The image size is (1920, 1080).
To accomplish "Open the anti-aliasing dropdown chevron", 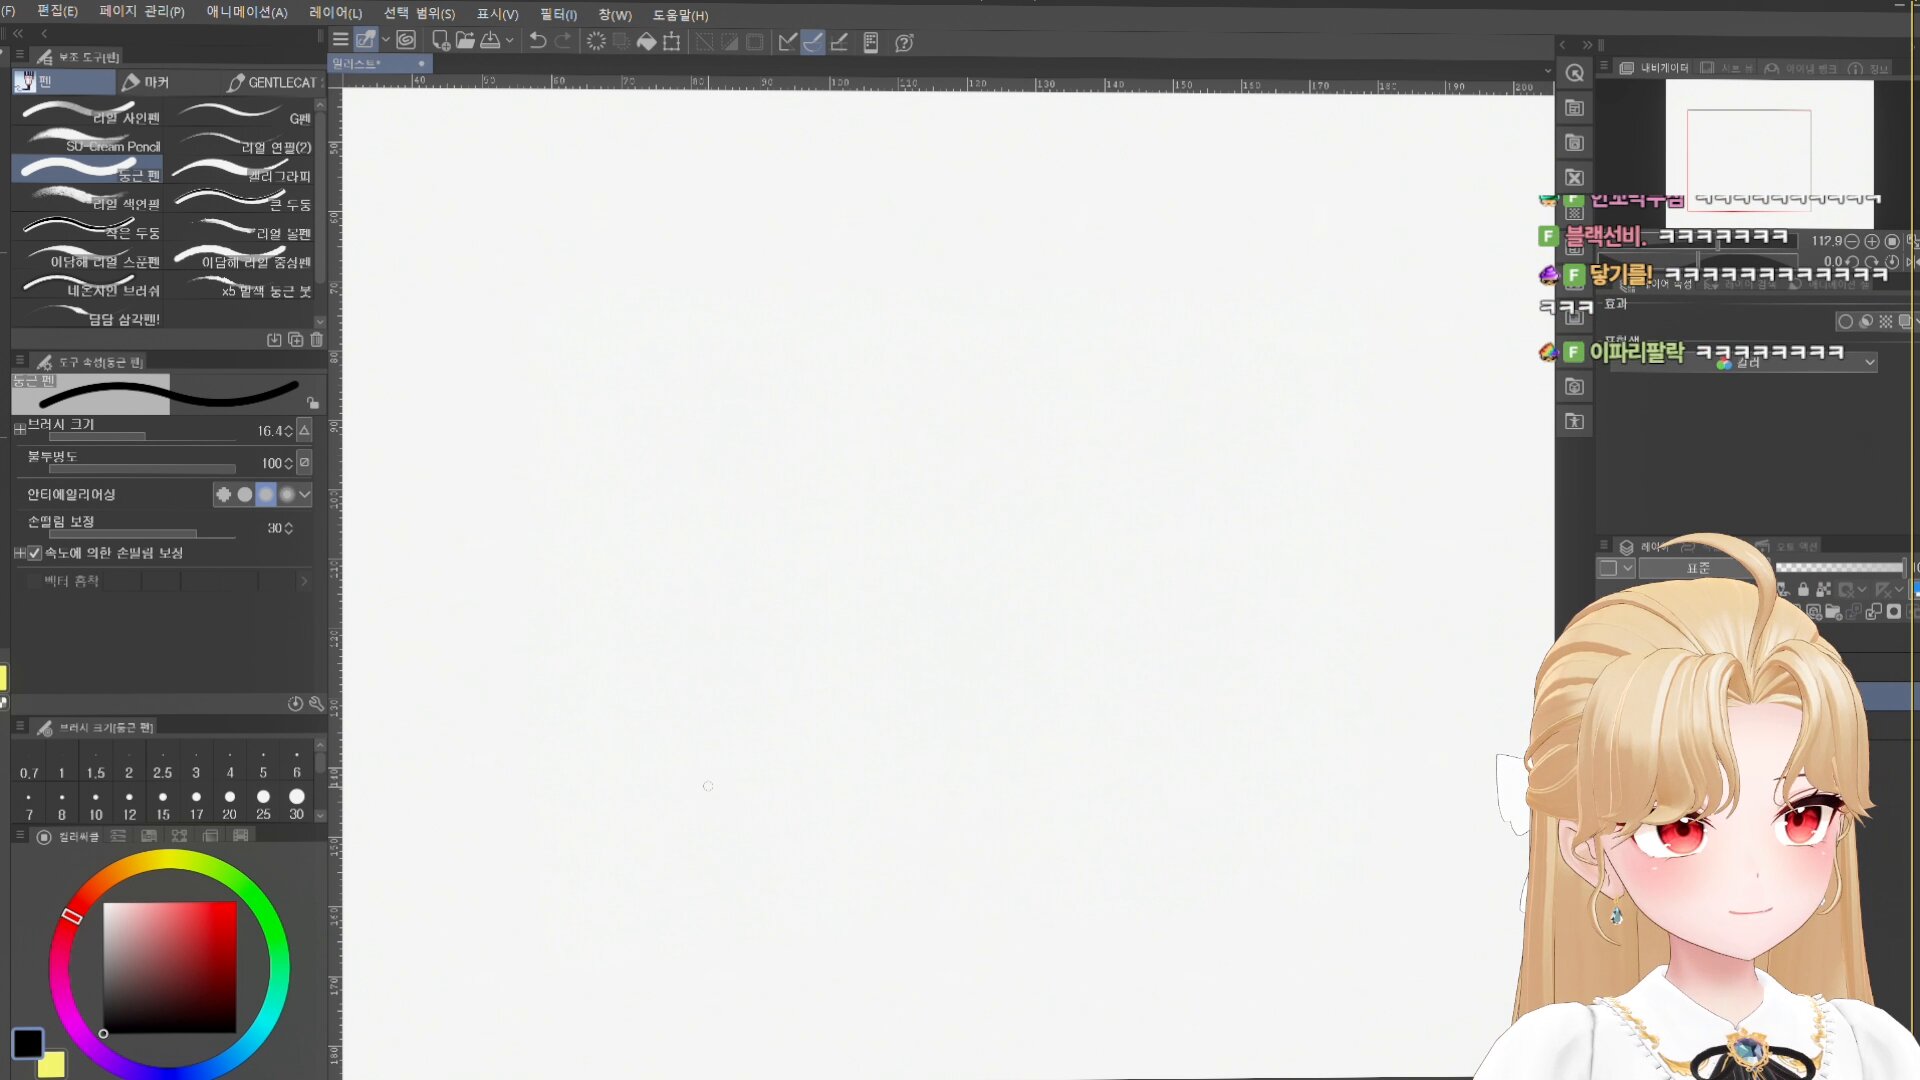I will pos(305,494).
